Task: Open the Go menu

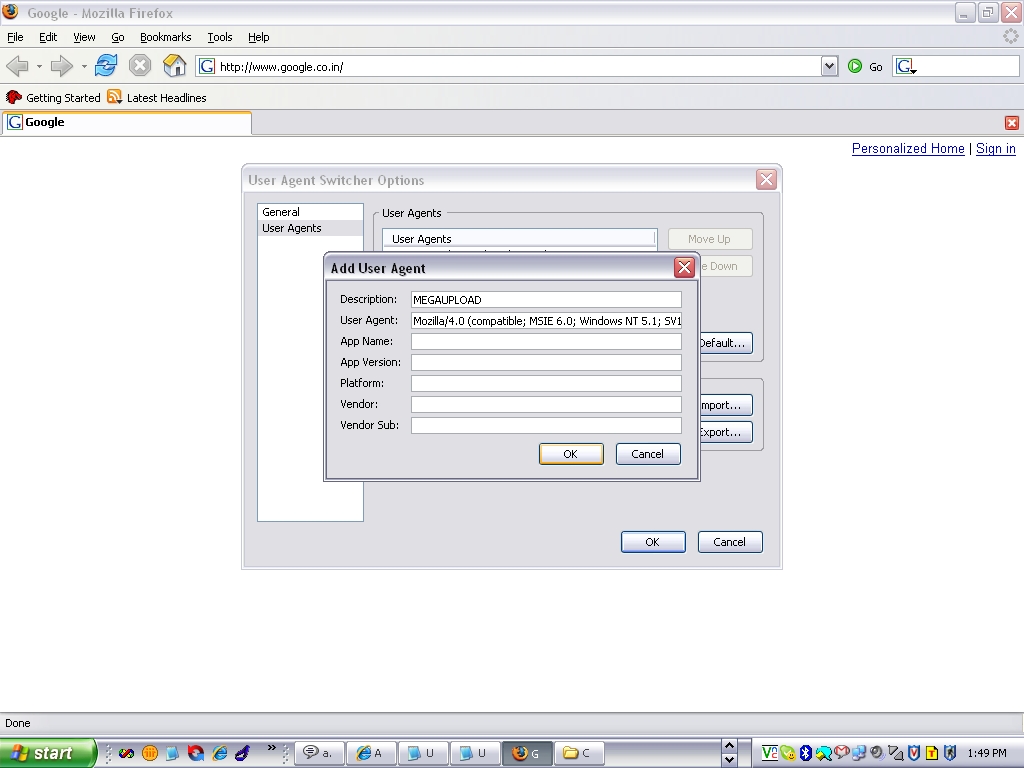Action: pos(118,37)
